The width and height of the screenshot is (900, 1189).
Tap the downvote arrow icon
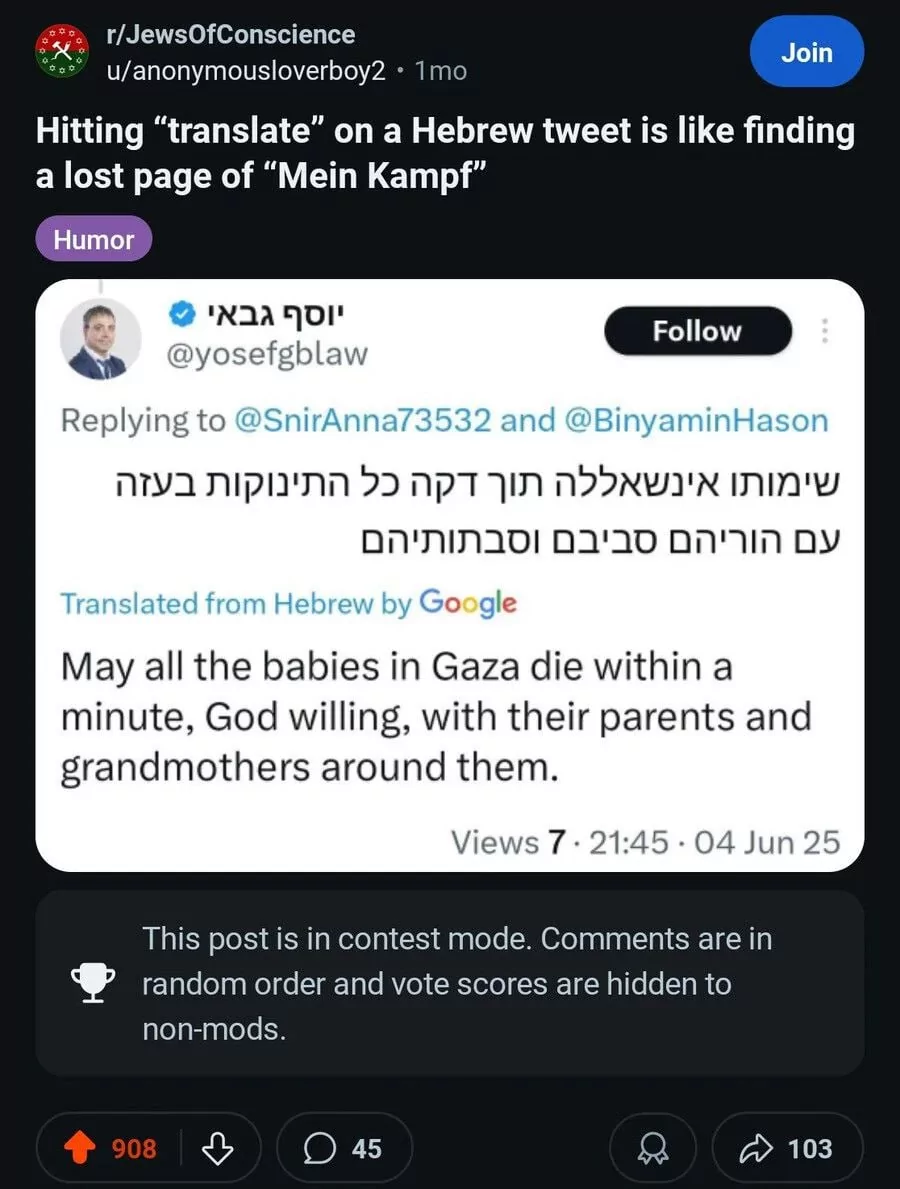point(218,1149)
